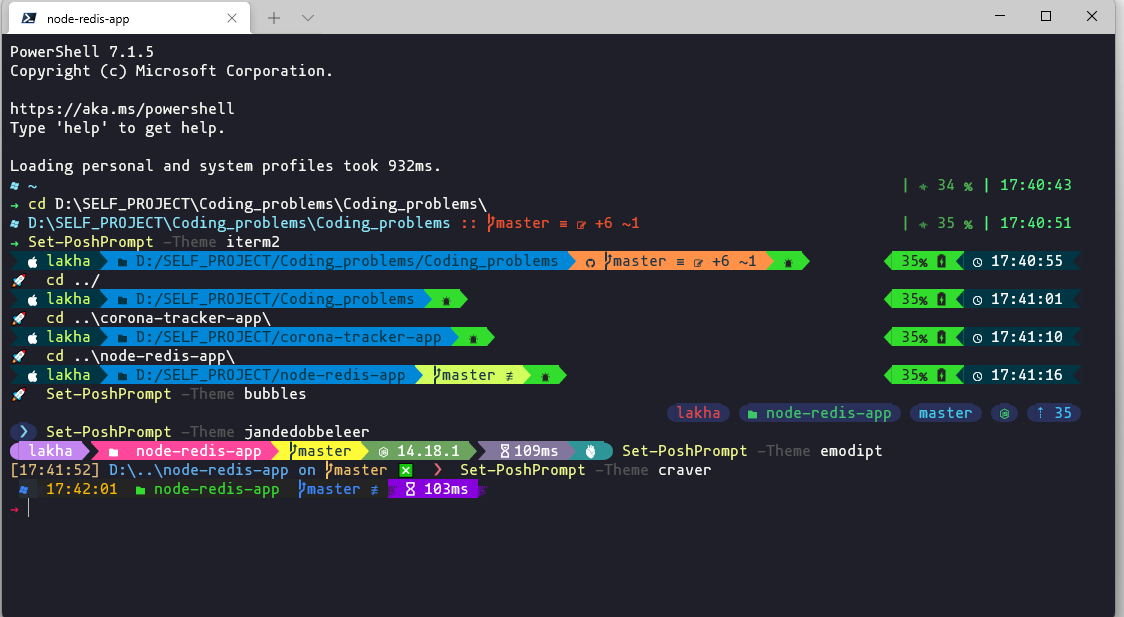Select the heart icon in the jandedobbeleer prompt
Image resolution: width=1124 pixels, height=617 pixels.
pyautogui.click(x=590, y=451)
